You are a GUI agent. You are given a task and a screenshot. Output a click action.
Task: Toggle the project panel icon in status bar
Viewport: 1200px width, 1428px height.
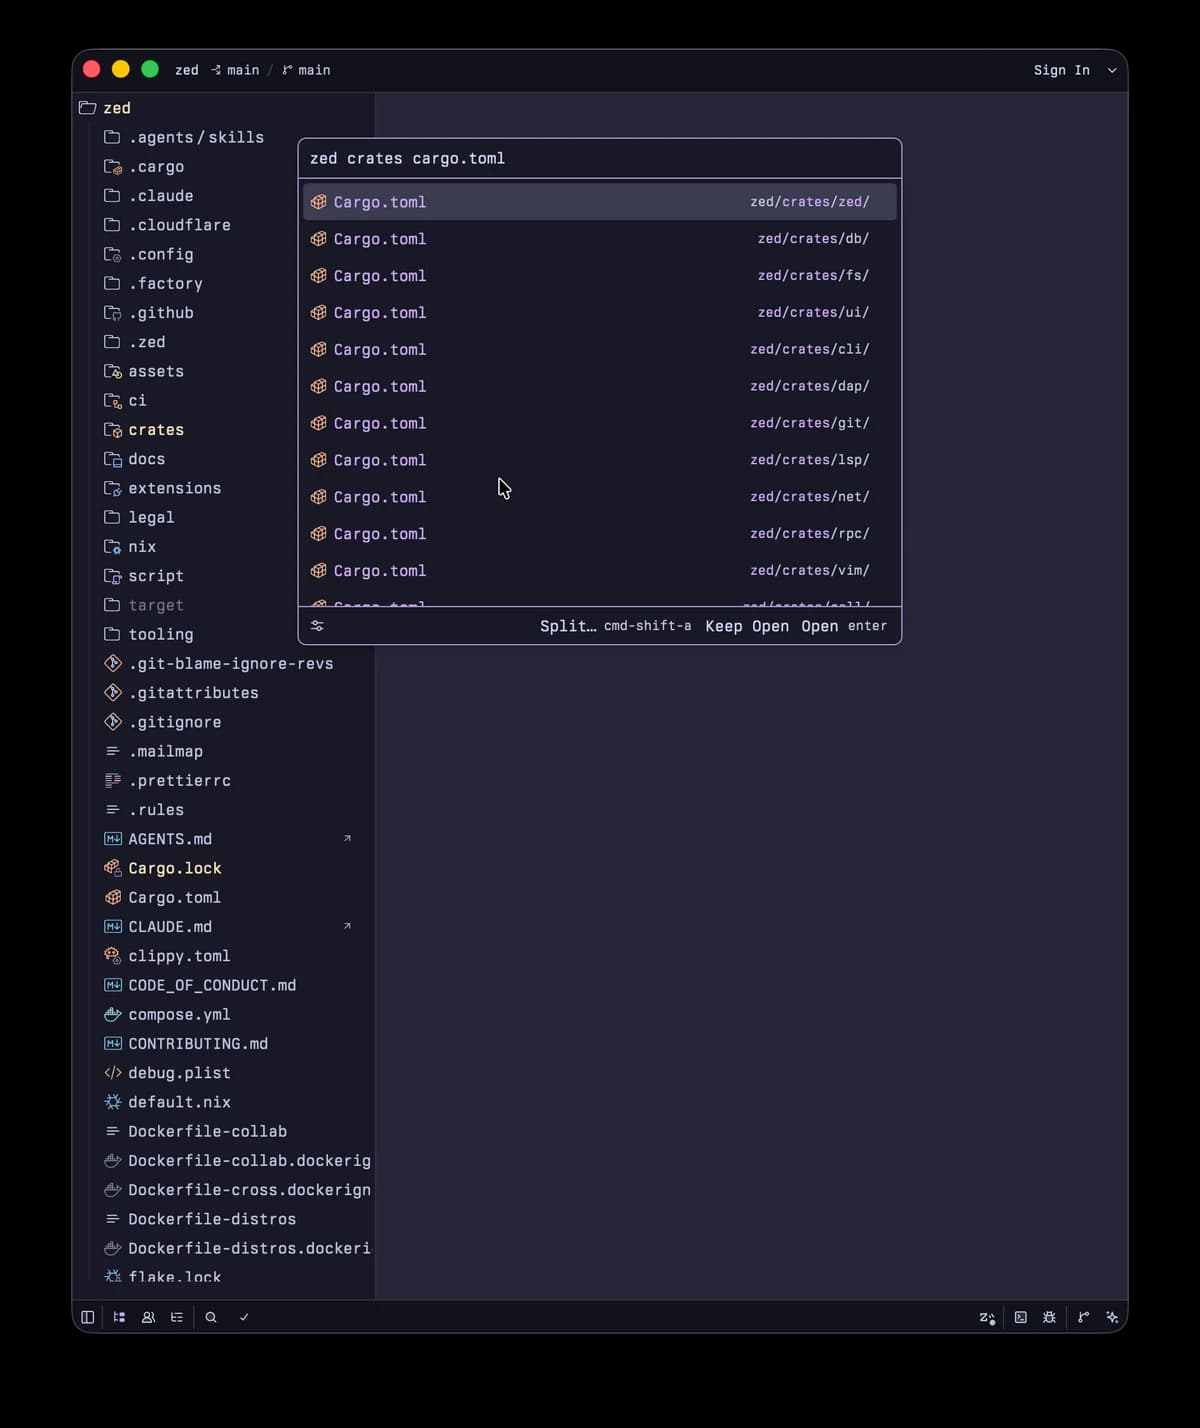[x=119, y=1317]
